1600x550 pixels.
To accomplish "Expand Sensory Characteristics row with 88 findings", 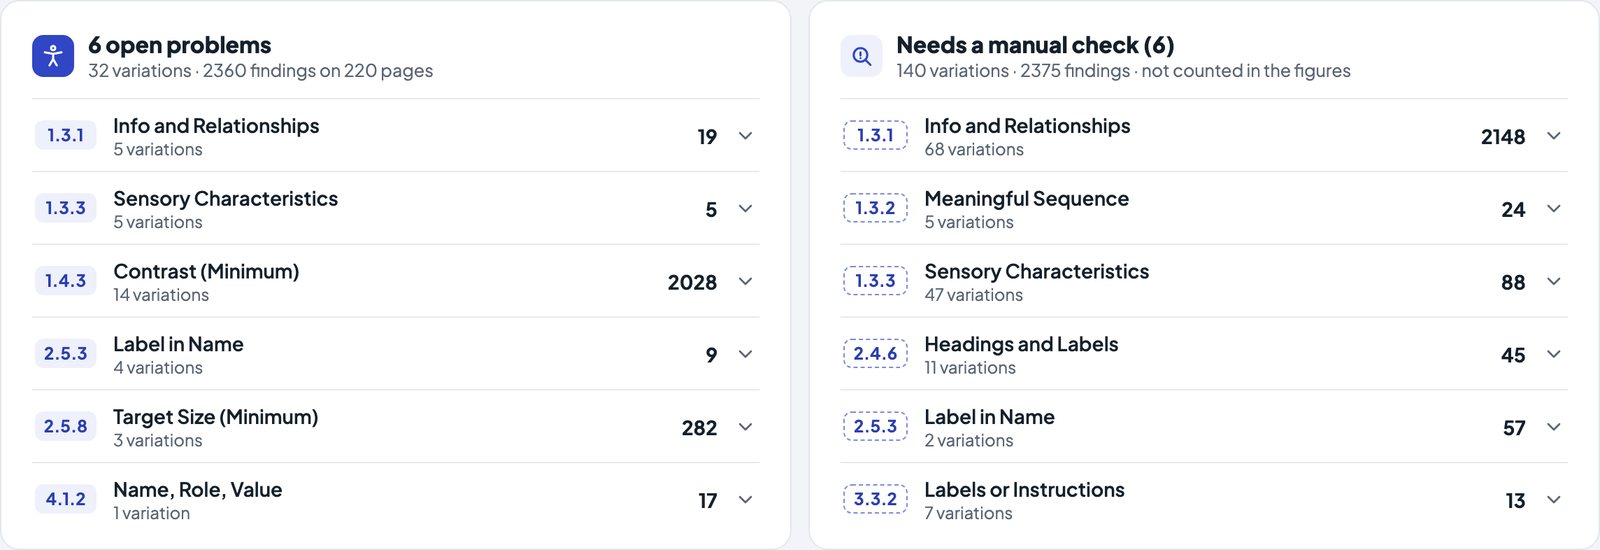I will click(x=1553, y=282).
